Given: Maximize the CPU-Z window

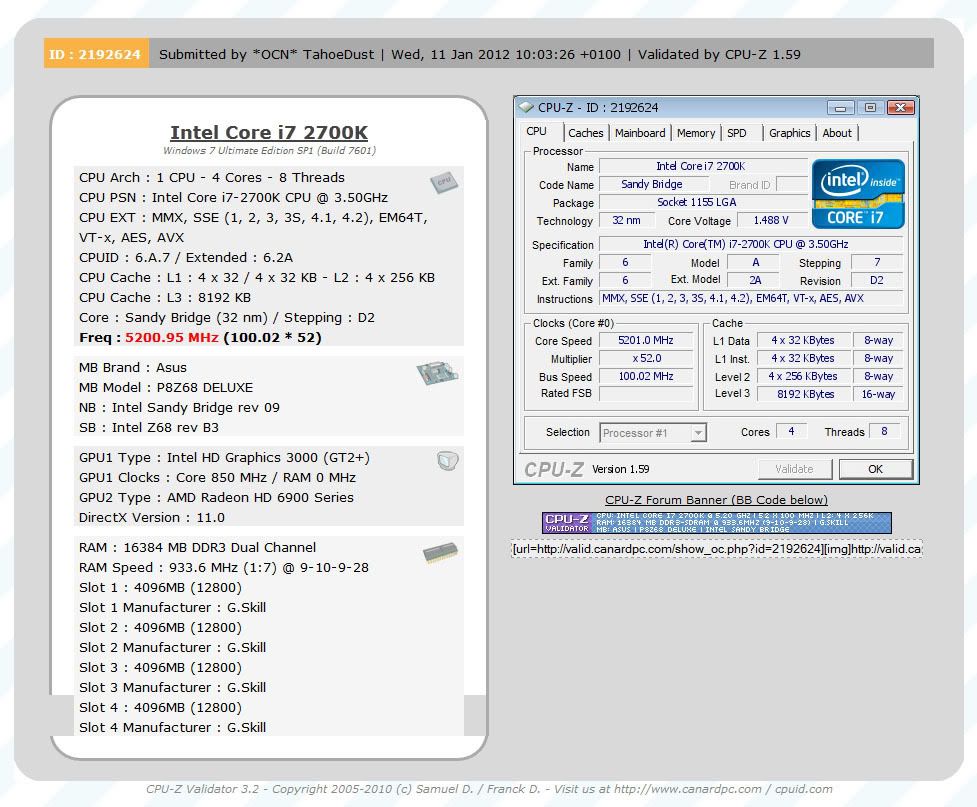Looking at the screenshot, I should (870, 108).
